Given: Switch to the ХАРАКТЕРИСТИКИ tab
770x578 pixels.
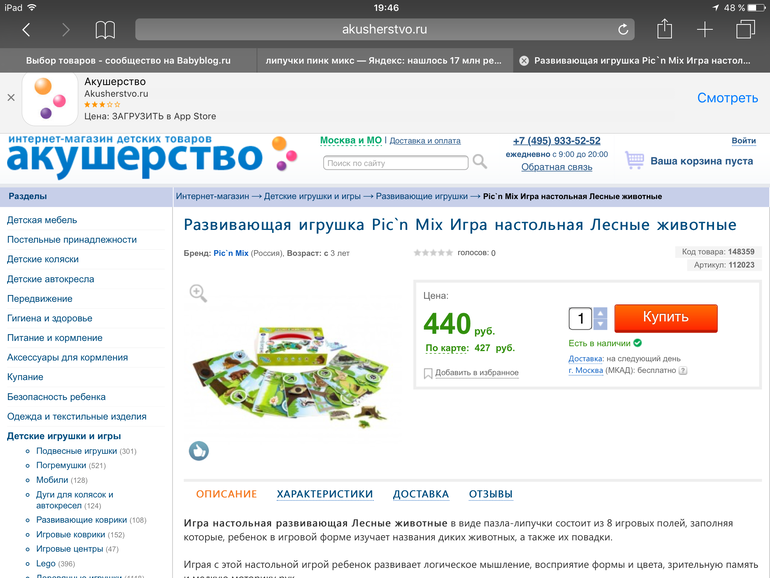Looking at the screenshot, I should pyautogui.click(x=325, y=494).
